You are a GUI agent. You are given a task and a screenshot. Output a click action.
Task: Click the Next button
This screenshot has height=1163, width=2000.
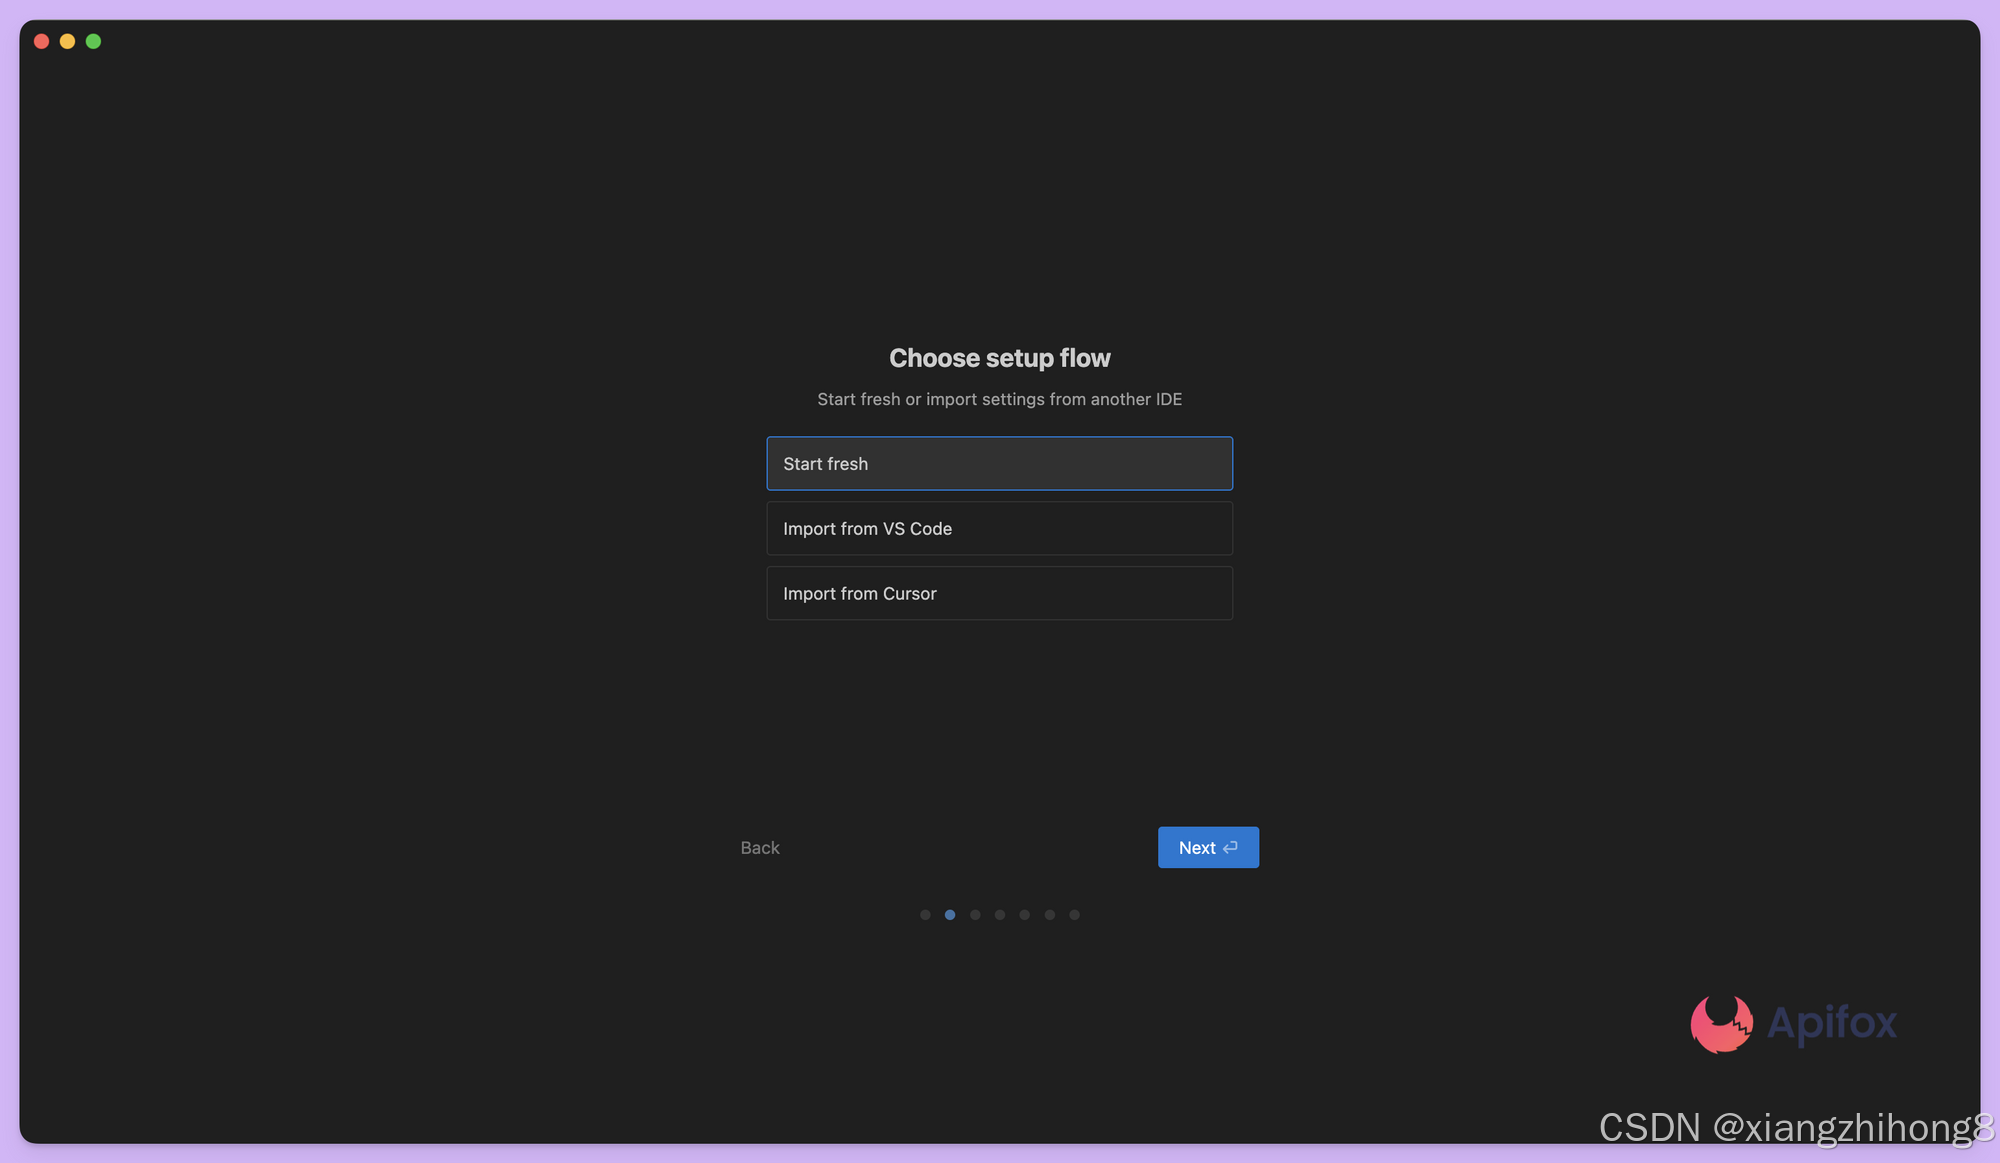point(1207,847)
